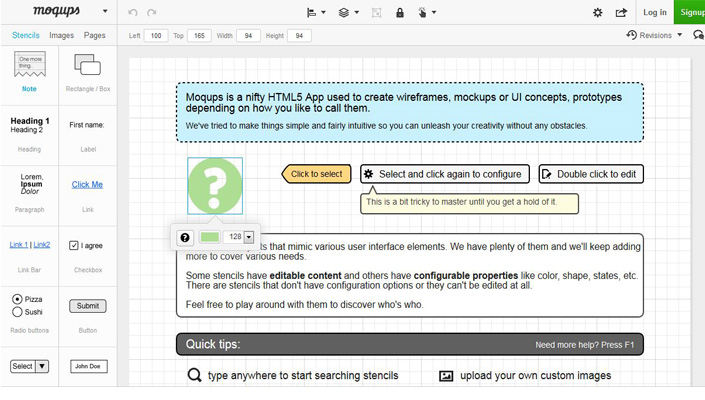Select the Sushi radio button
The height and width of the screenshot is (400, 705).
(17, 312)
